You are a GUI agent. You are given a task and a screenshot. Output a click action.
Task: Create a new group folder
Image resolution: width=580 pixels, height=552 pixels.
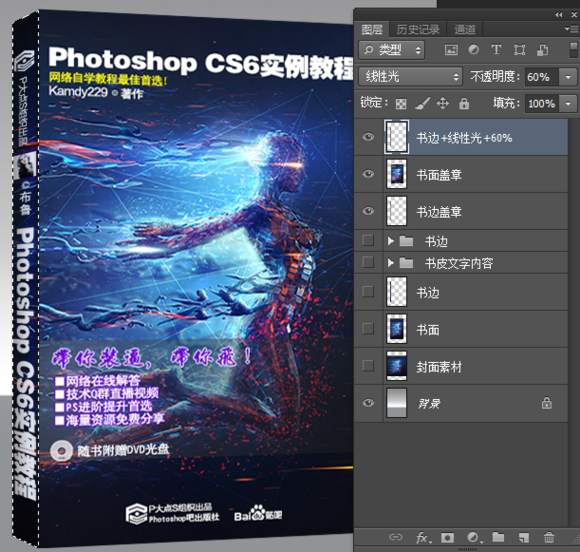[498, 537]
